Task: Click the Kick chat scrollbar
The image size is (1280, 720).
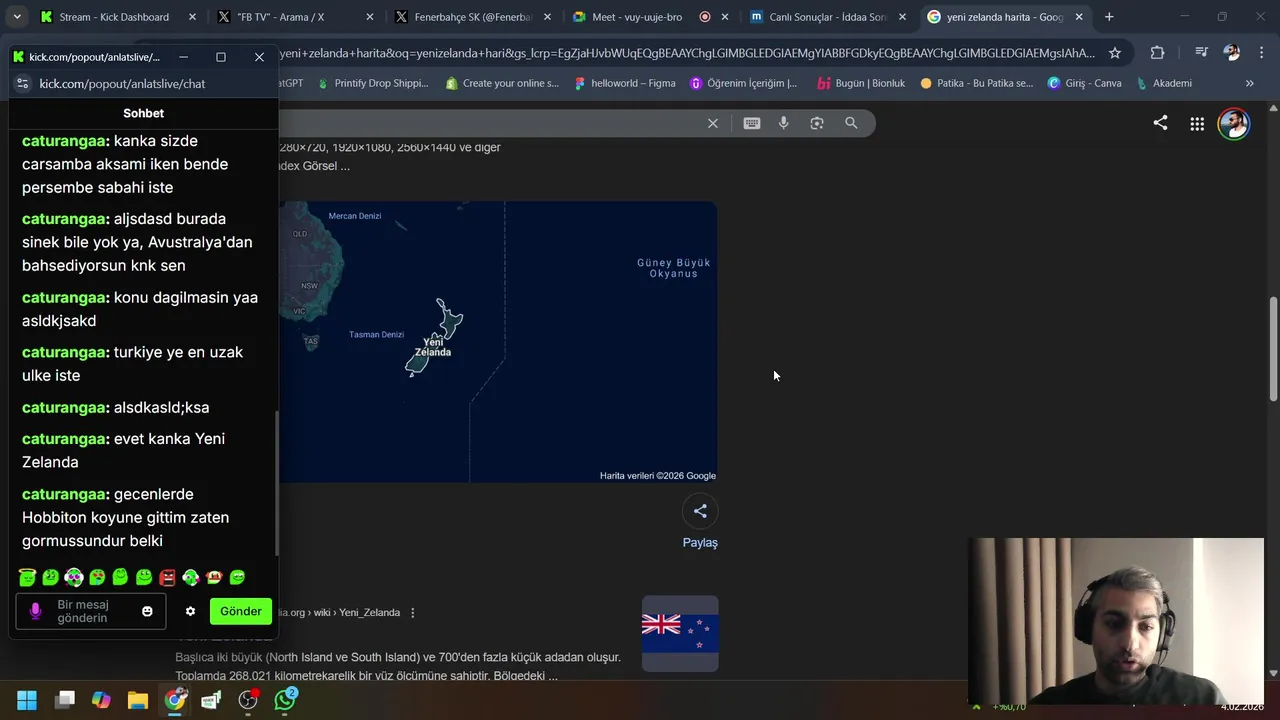Action: click(x=276, y=484)
